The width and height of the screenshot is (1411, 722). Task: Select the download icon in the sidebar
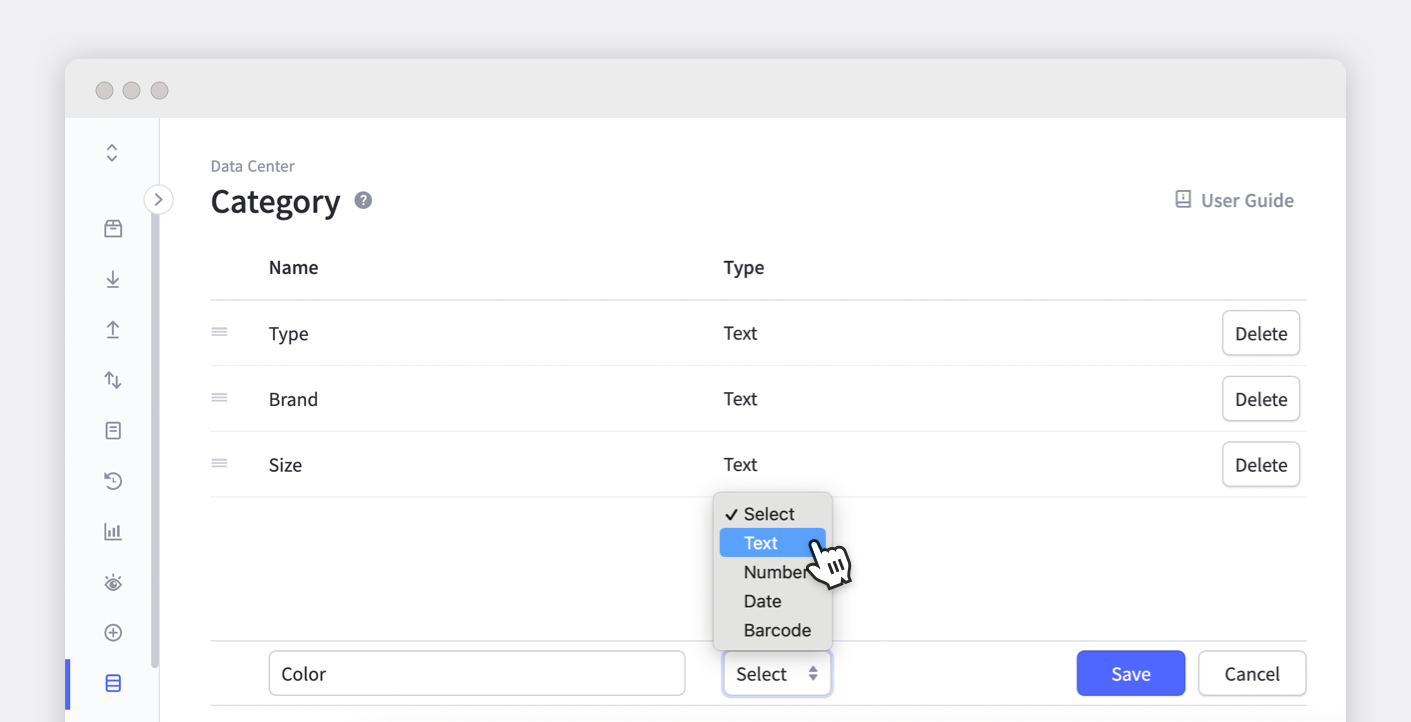click(x=113, y=279)
